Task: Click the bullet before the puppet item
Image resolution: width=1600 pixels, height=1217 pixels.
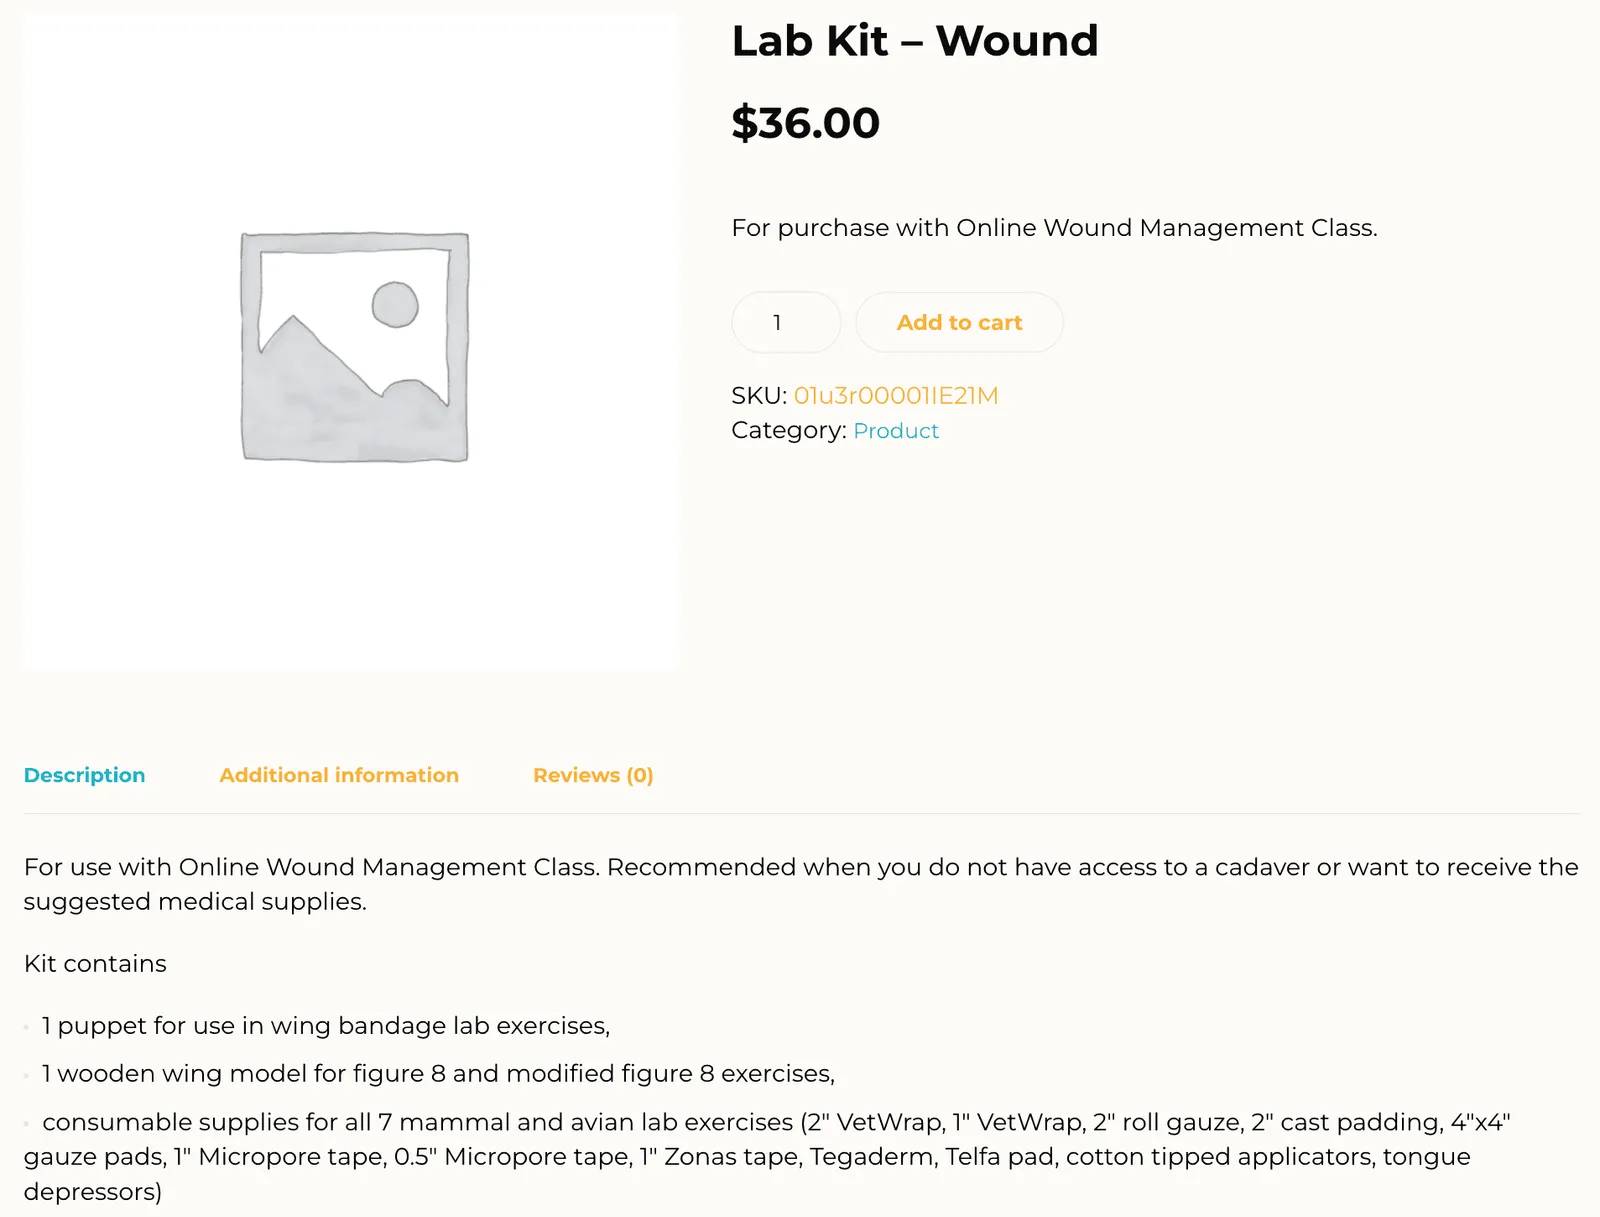Action: coord(27,1028)
